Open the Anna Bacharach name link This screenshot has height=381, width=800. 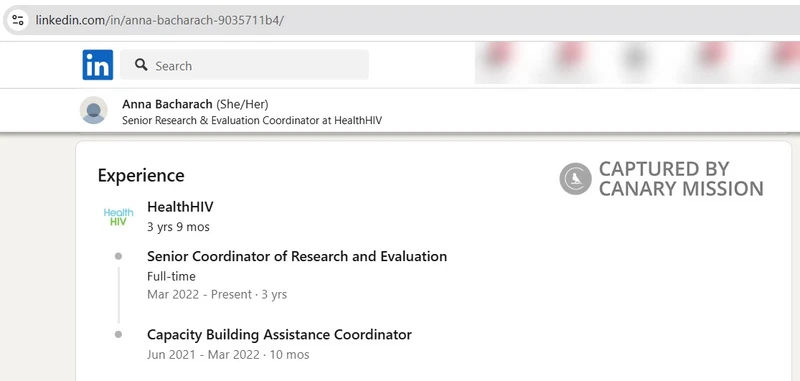(167, 104)
